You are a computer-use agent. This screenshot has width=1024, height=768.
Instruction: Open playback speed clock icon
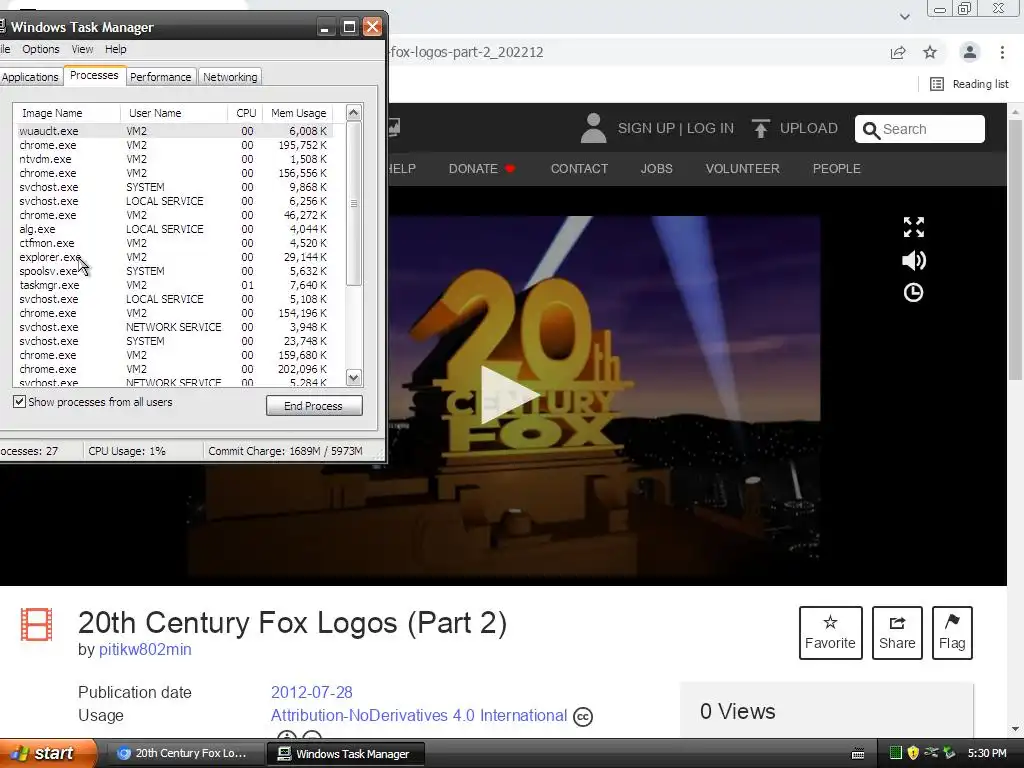(x=913, y=293)
